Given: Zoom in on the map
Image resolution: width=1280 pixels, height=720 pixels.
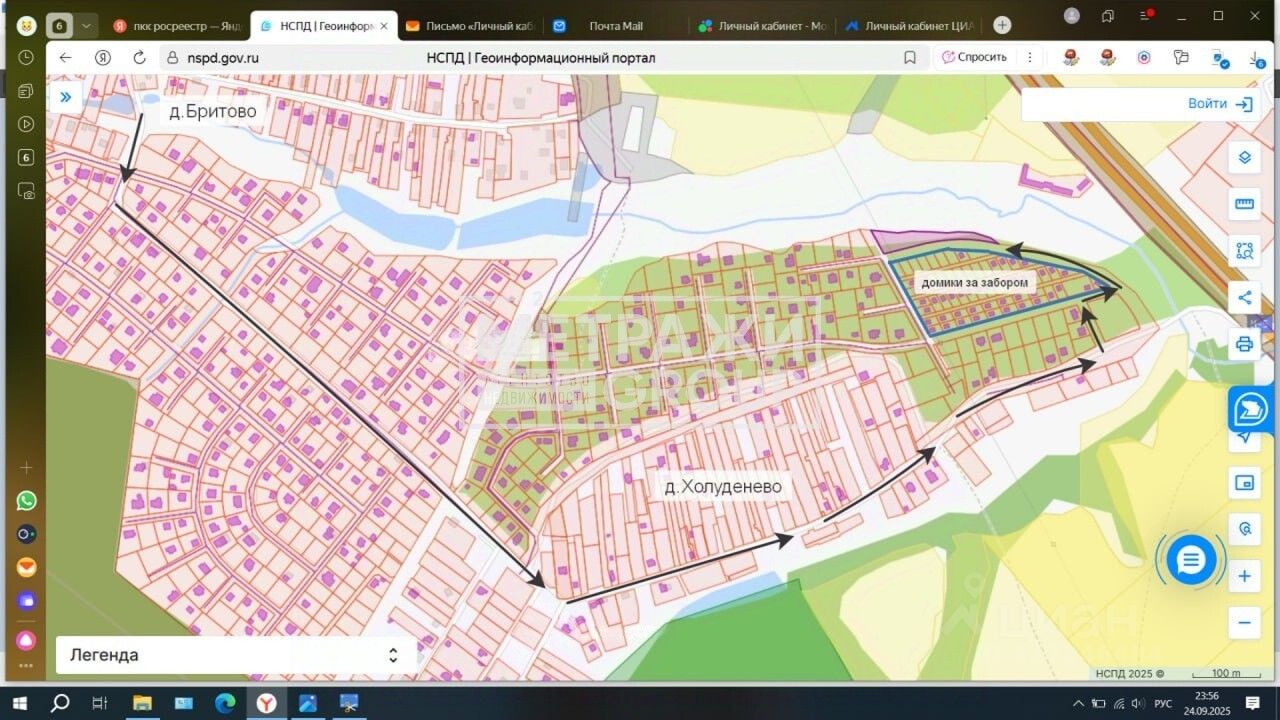Looking at the screenshot, I should [x=1244, y=576].
